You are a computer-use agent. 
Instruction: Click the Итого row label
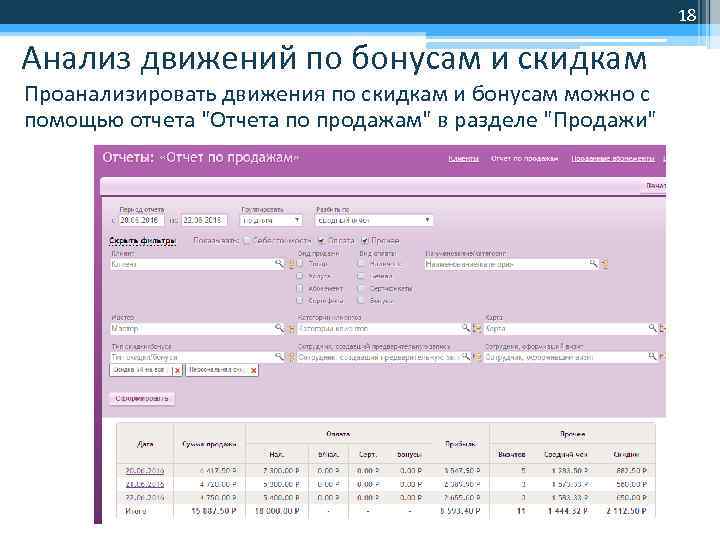[136, 511]
